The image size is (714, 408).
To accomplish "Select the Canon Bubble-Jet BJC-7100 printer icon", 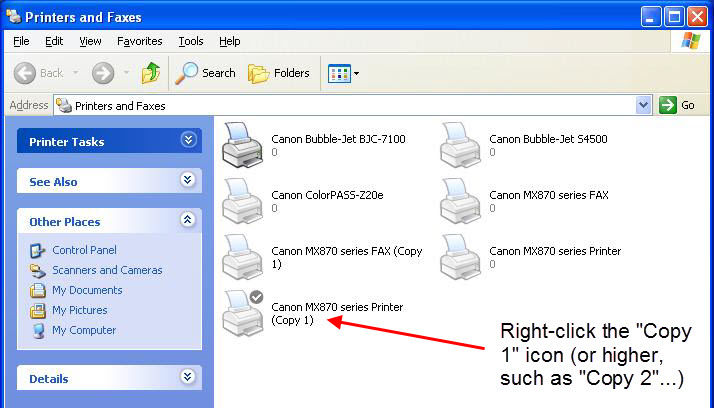I will (x=243, y=145).
